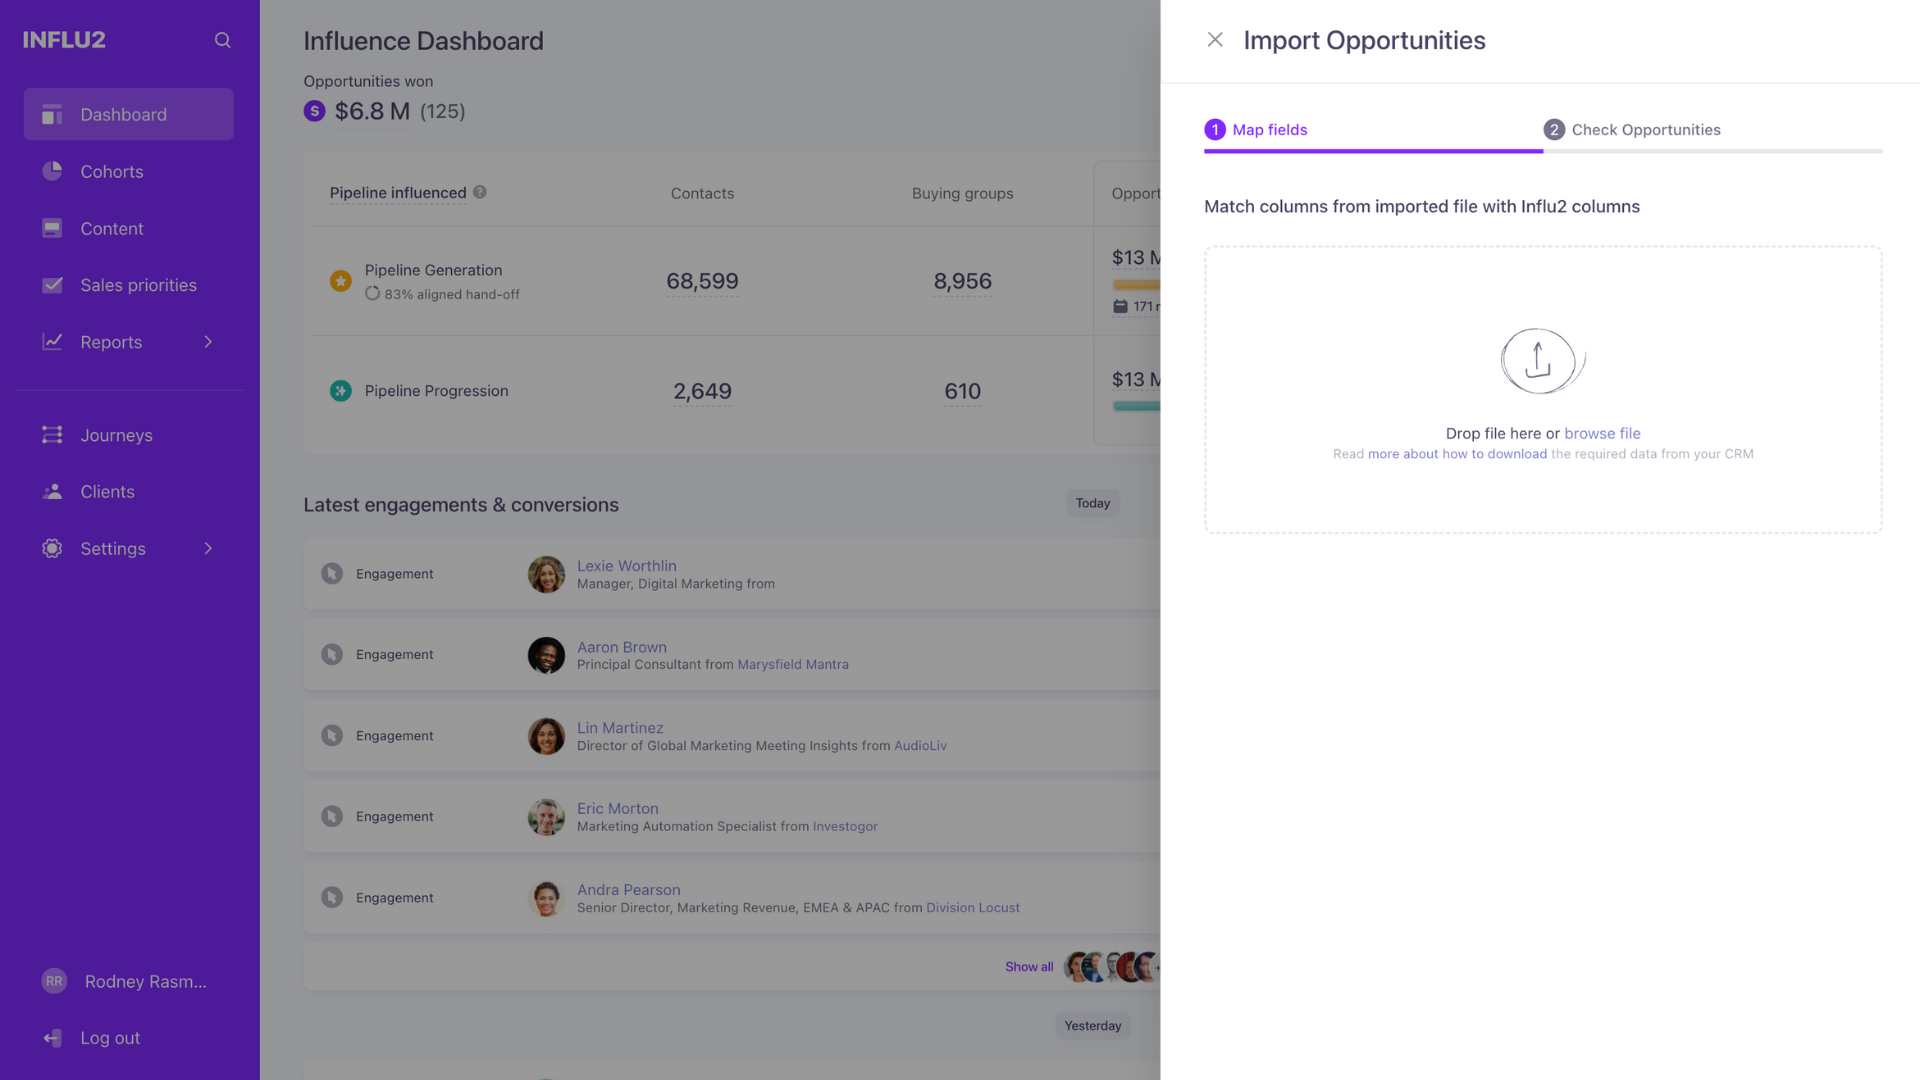Expand the Settings chevron arrow
The height and width of the screenshot is (1080, 1920).
(x=208, y=548)
